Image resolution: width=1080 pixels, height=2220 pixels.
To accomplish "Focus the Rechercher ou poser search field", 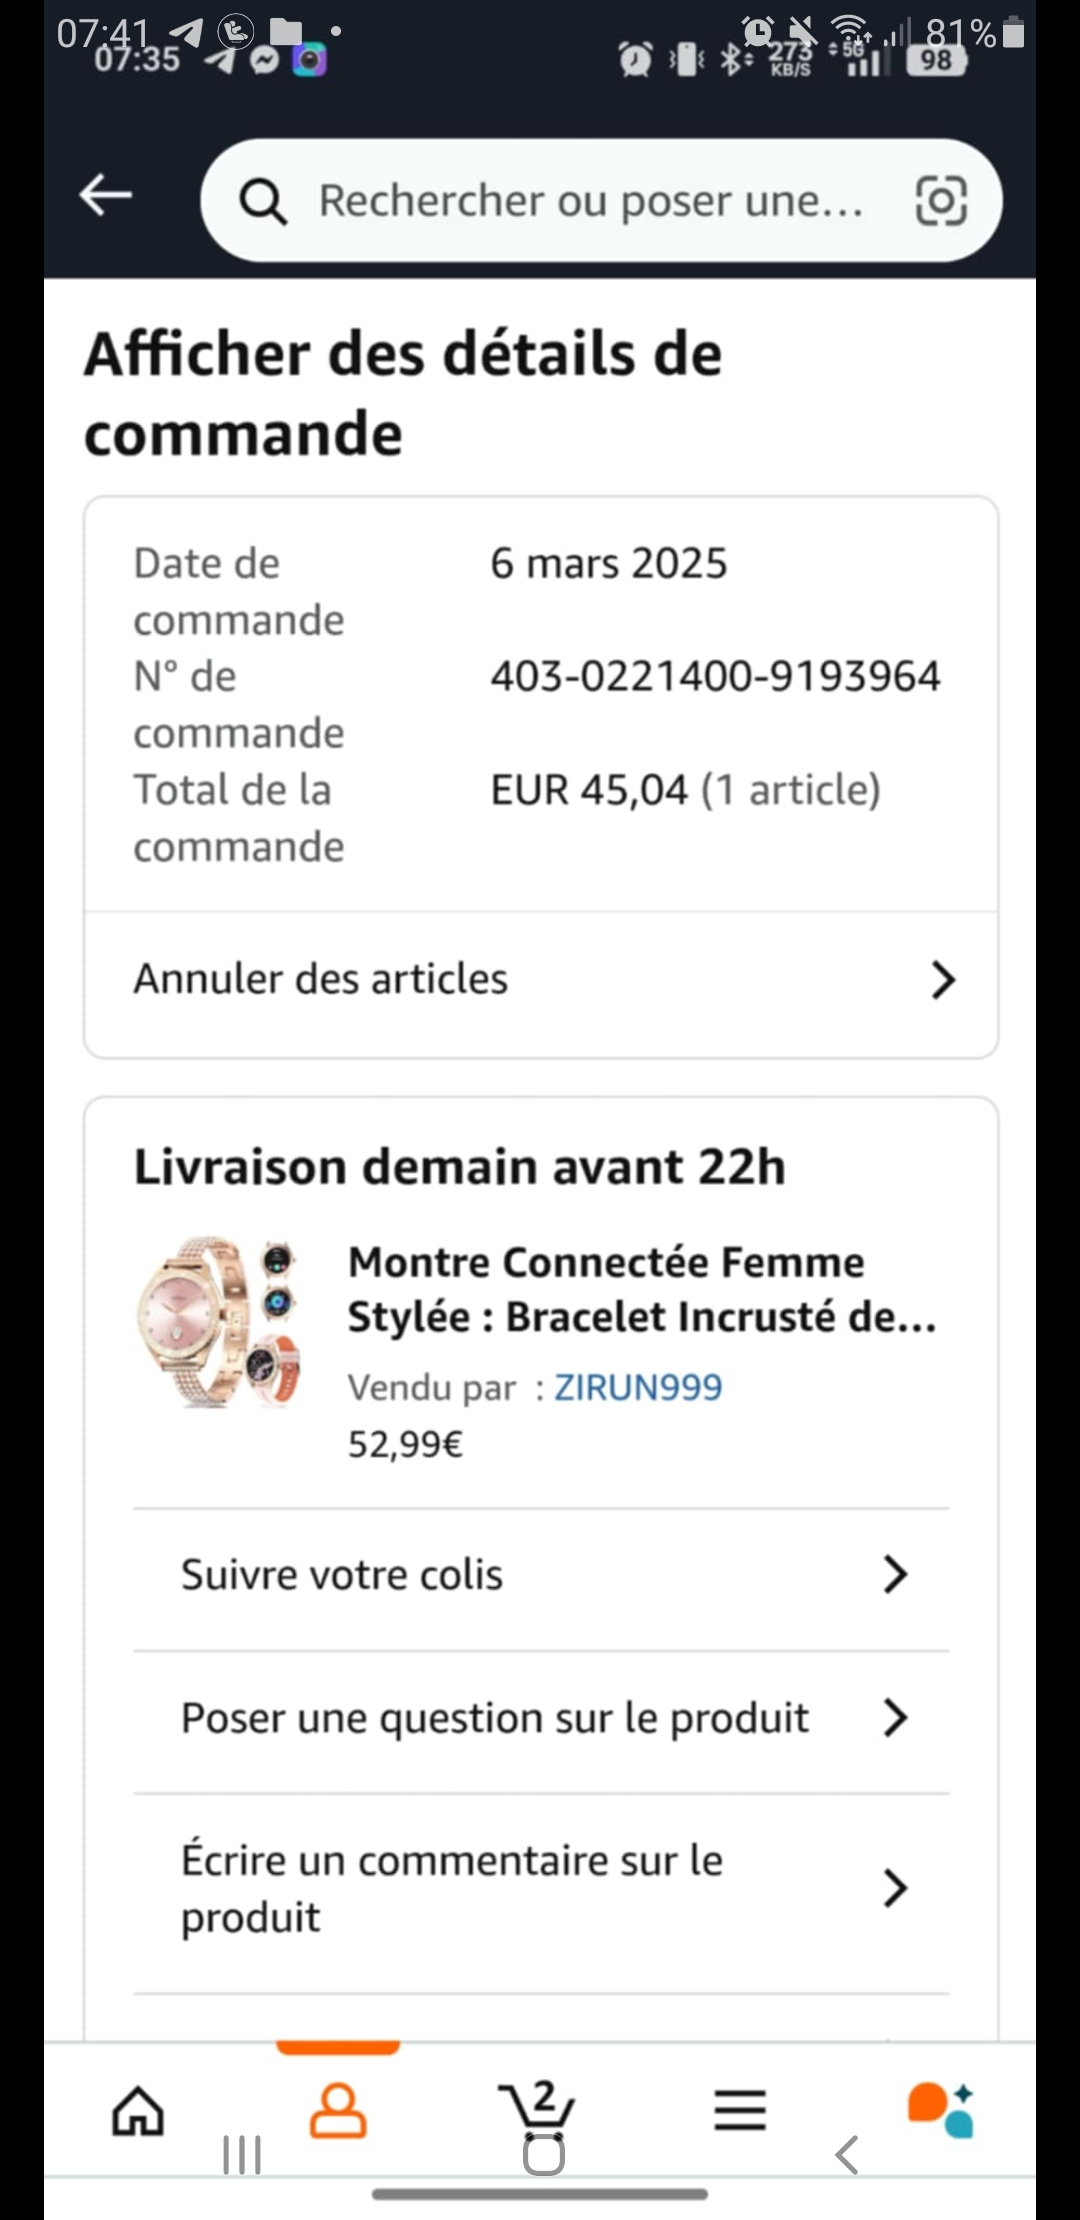I will tap(590, 201).
